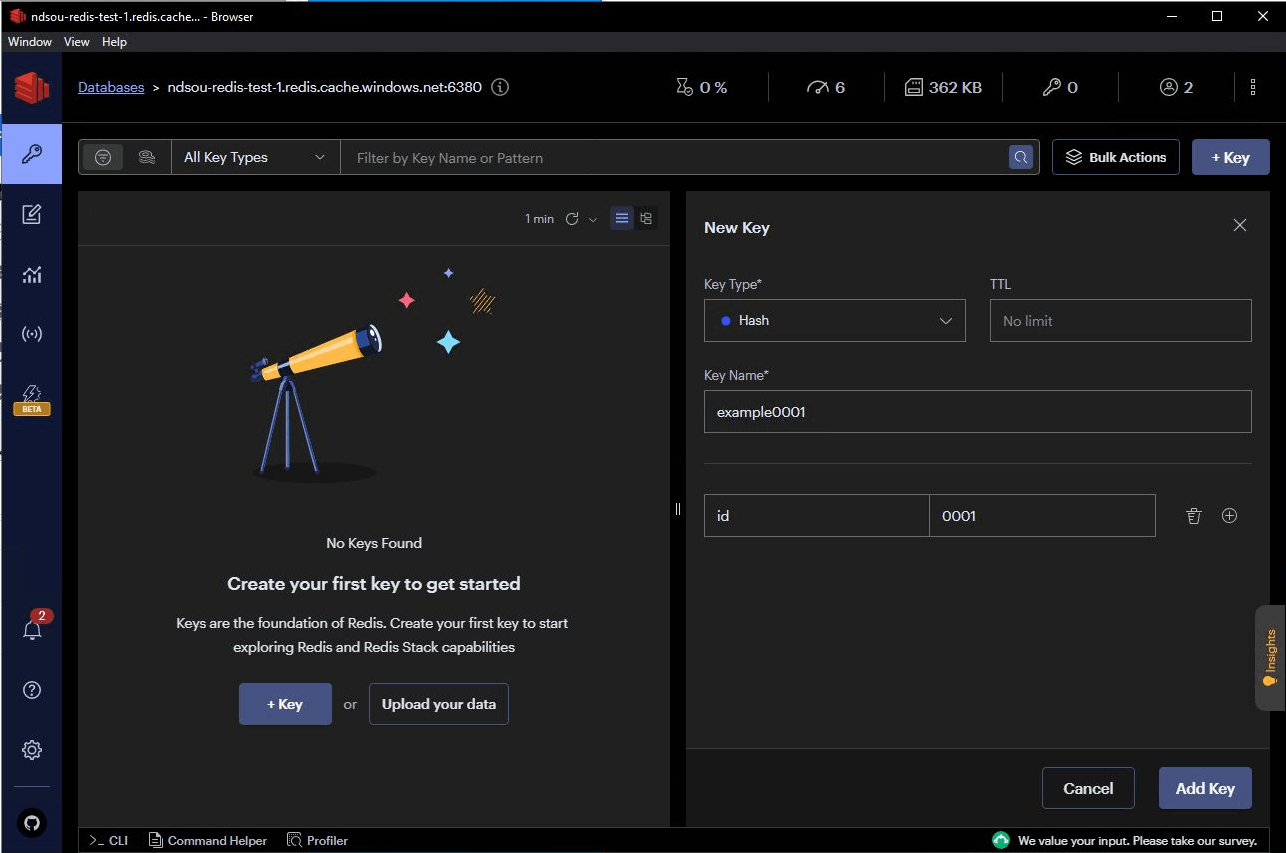The height and width of the screenshot is (853, 1286).
Task: Open the All Key Types dropdown
Action: tap(256, 157)
